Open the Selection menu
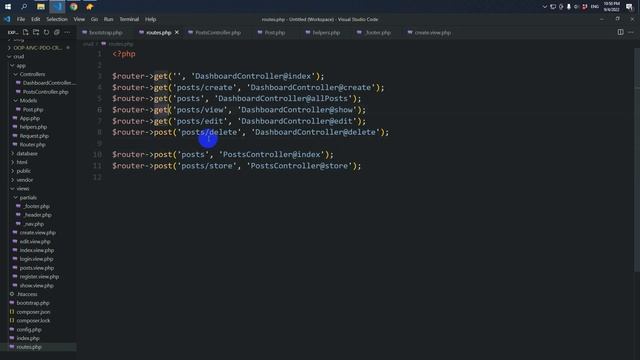The image size is (640, 360). (57, 19)
